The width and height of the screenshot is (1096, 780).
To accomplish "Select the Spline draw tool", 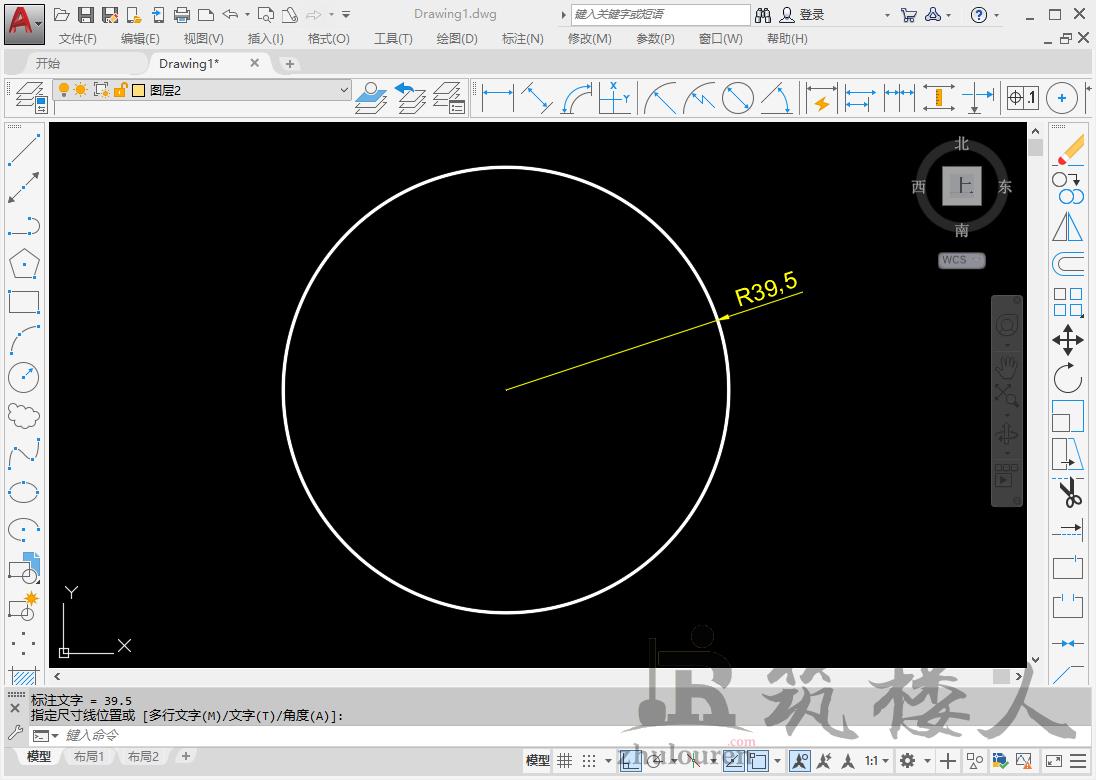I will (x=24, y=454).
